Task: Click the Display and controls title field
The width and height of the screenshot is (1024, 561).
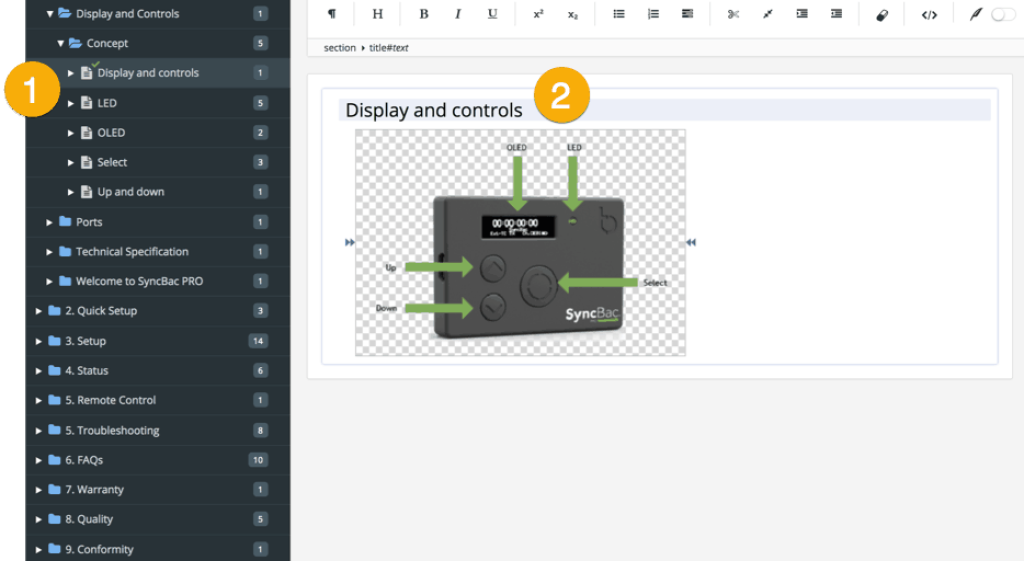Action: click(433, 110)
